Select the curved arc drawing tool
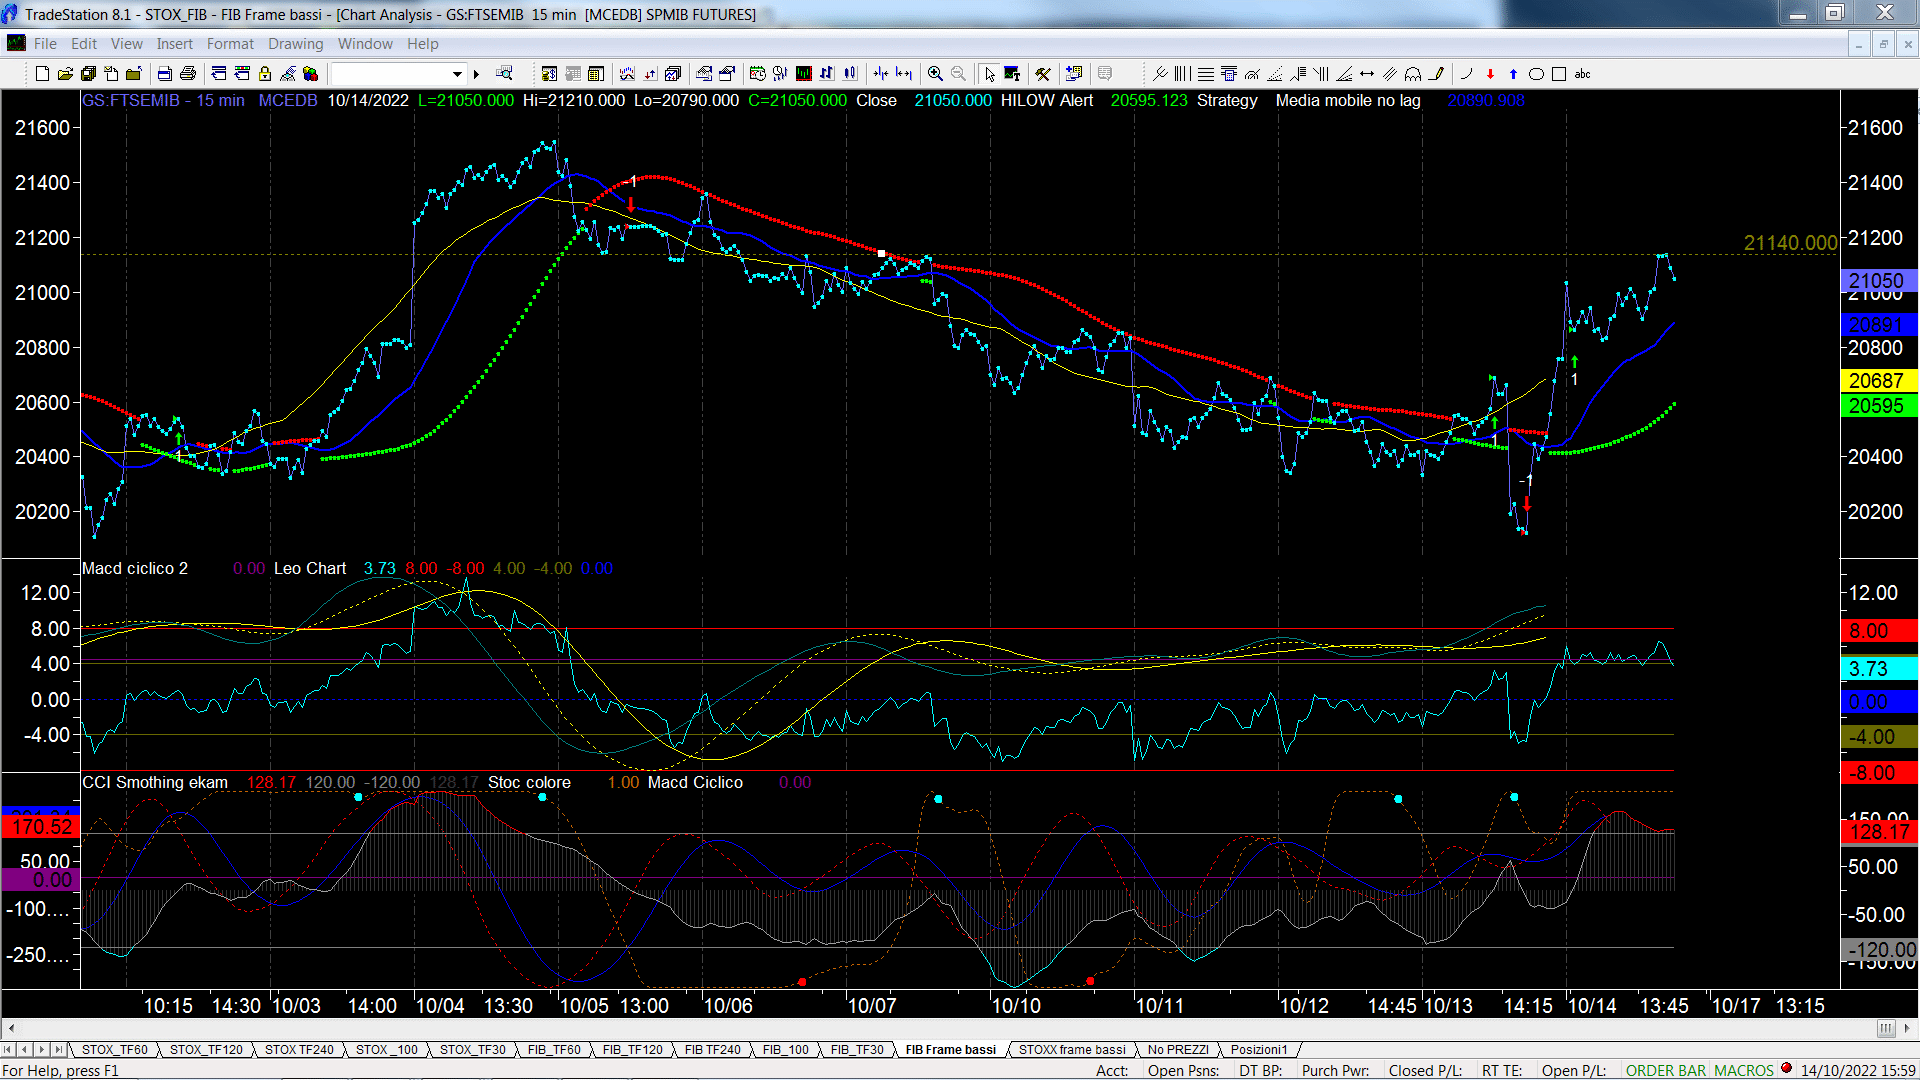Screen dimensions: 1920x1080 [x=1466, y=74]
